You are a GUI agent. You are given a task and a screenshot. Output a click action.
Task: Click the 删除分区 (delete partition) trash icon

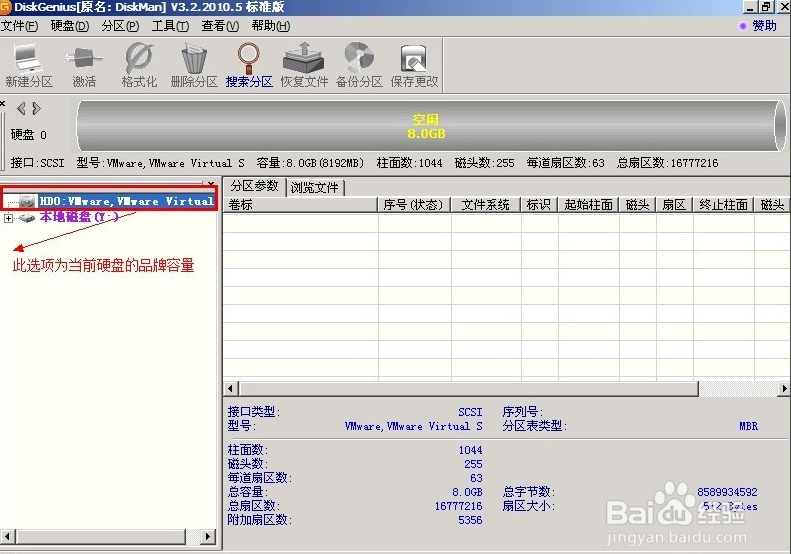[x=194, y=66]
